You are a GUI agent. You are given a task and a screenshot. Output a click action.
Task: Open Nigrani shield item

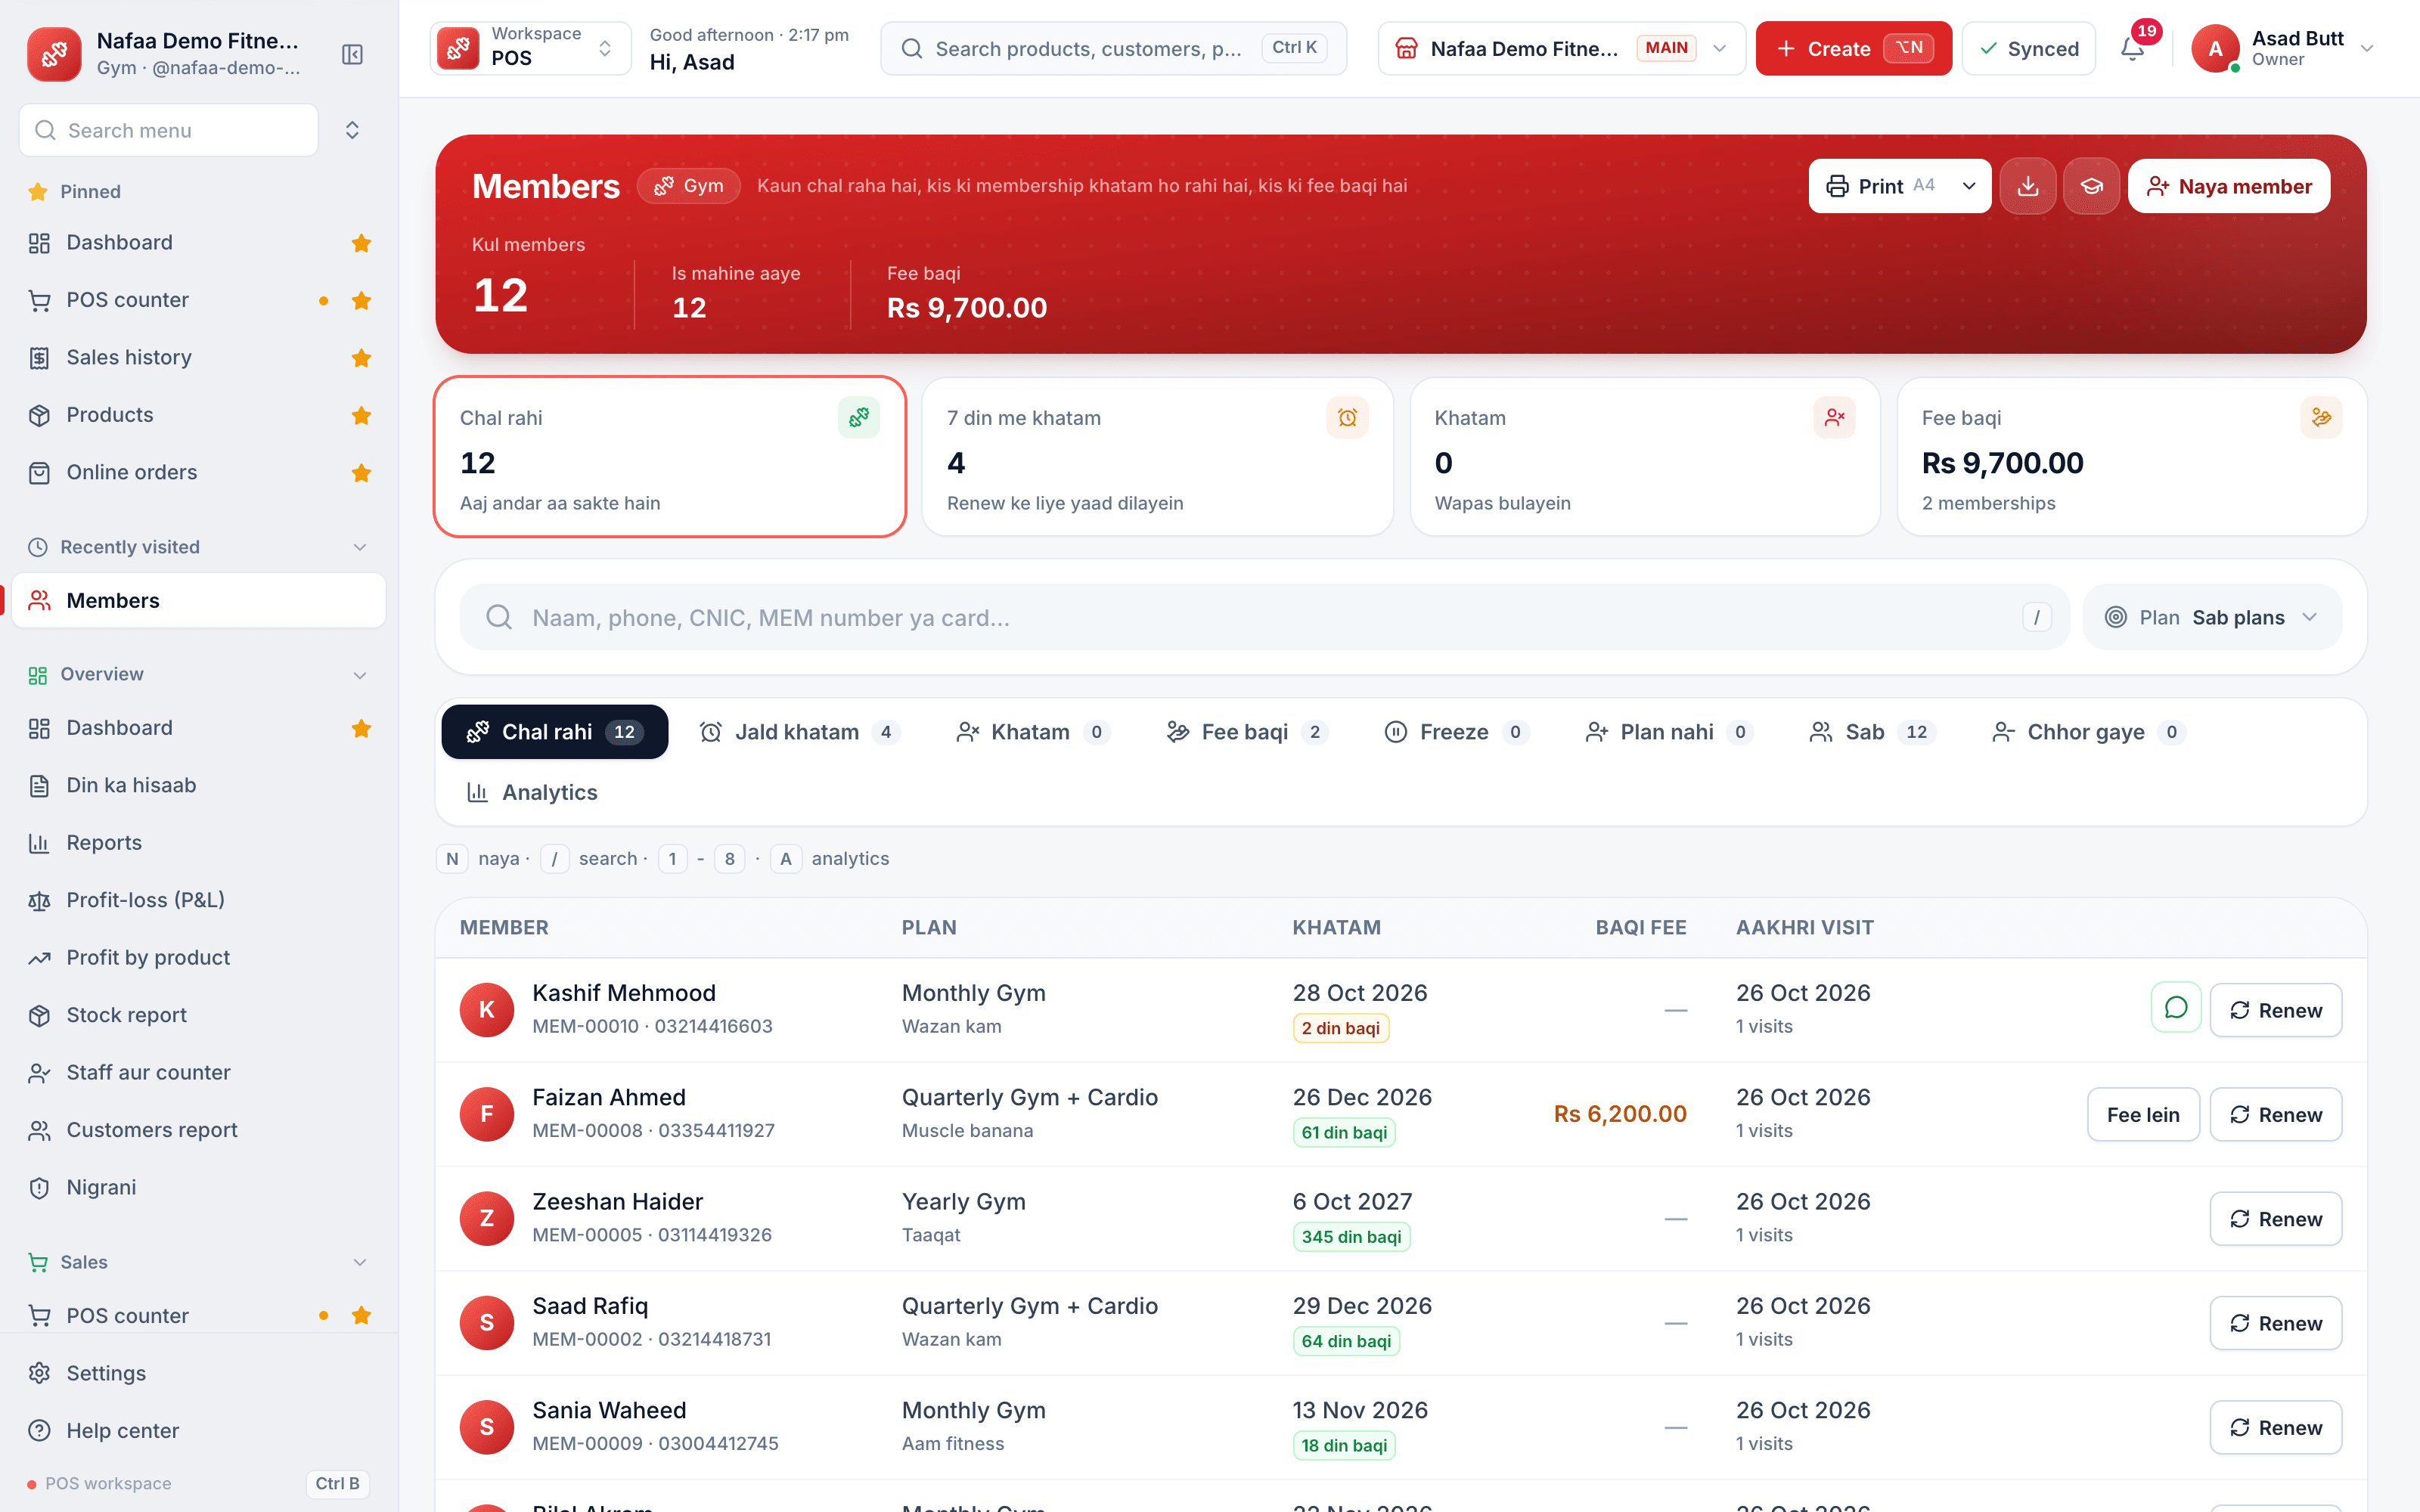point(199,1187)
